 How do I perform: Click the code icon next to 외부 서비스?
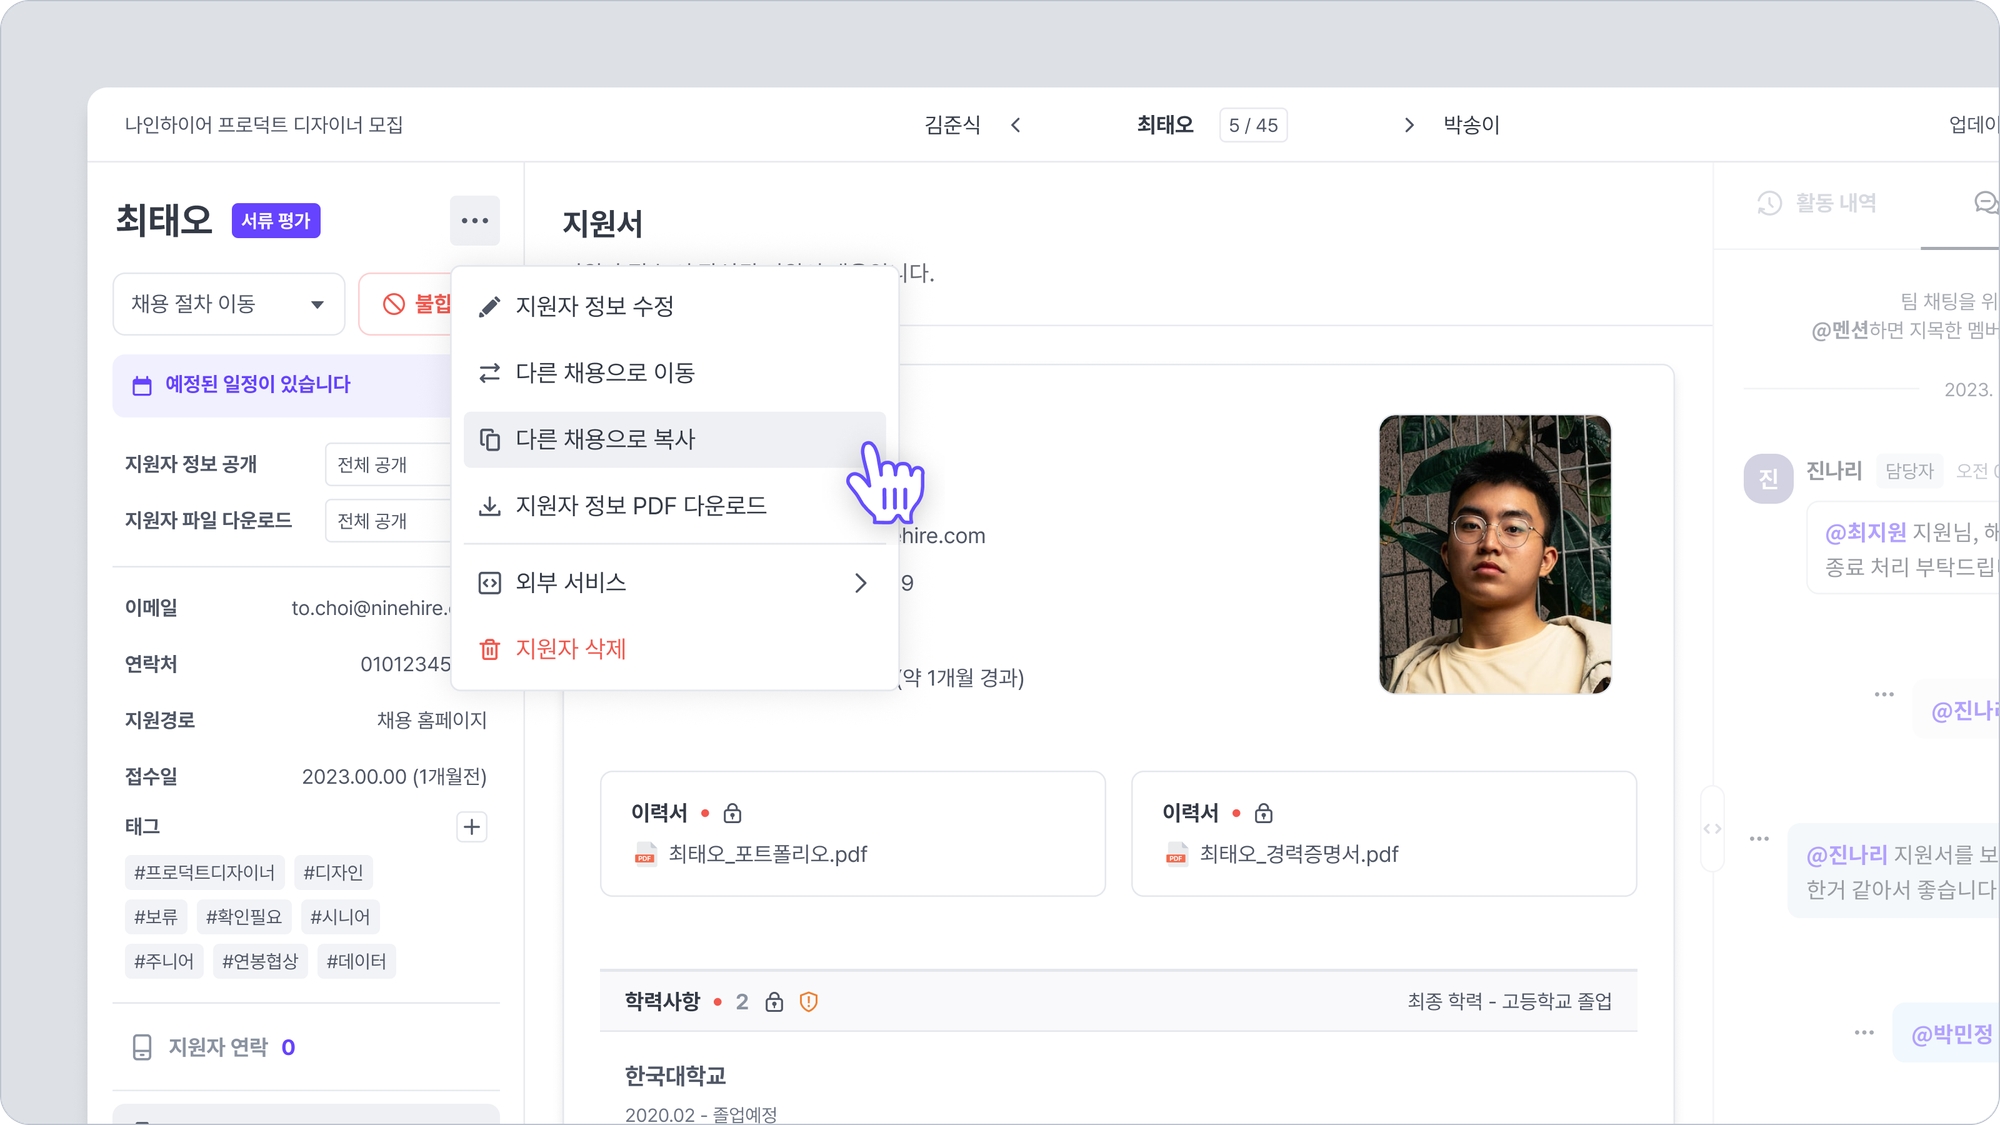(489, 583)
